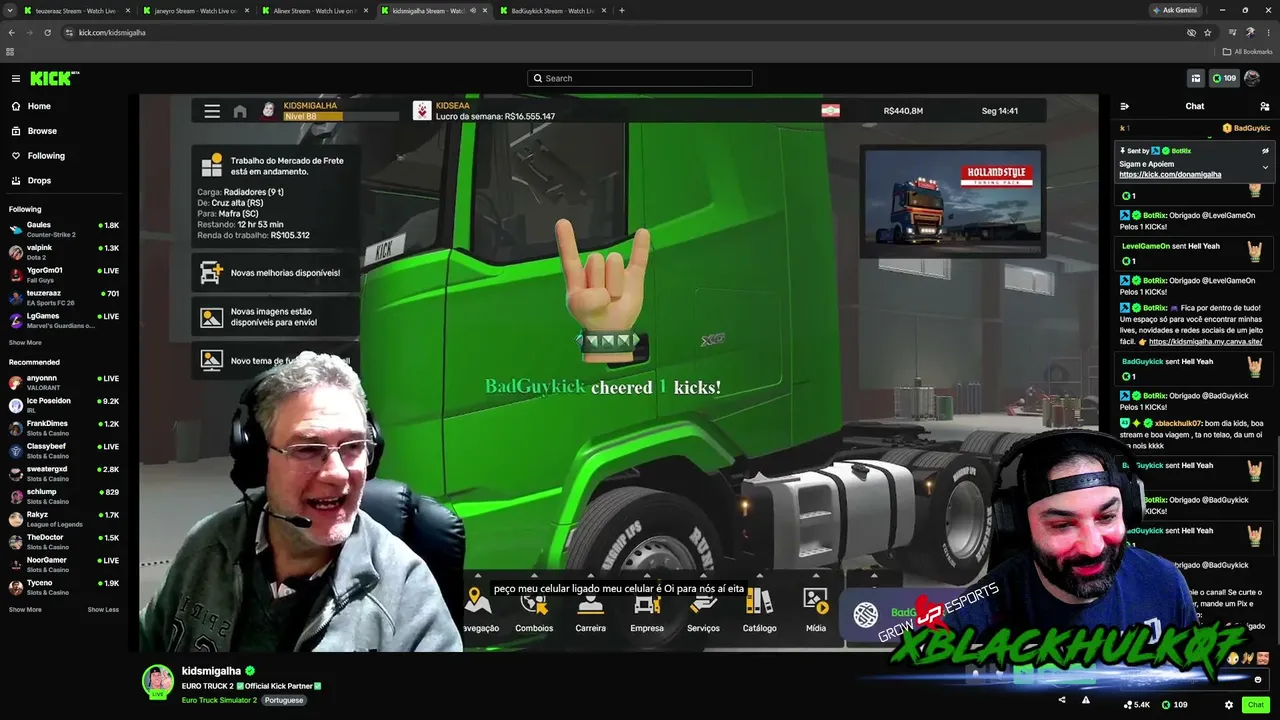Share the stream via share icon

click(1062, 700)
